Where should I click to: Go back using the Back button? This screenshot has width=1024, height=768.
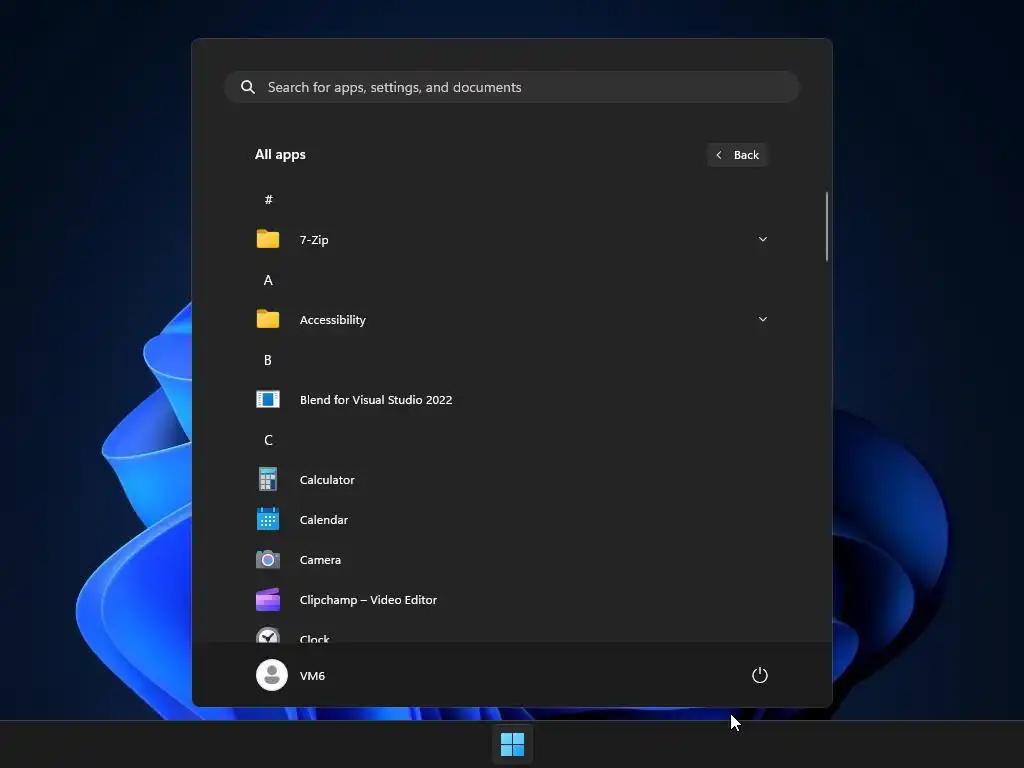coord(737,155)
